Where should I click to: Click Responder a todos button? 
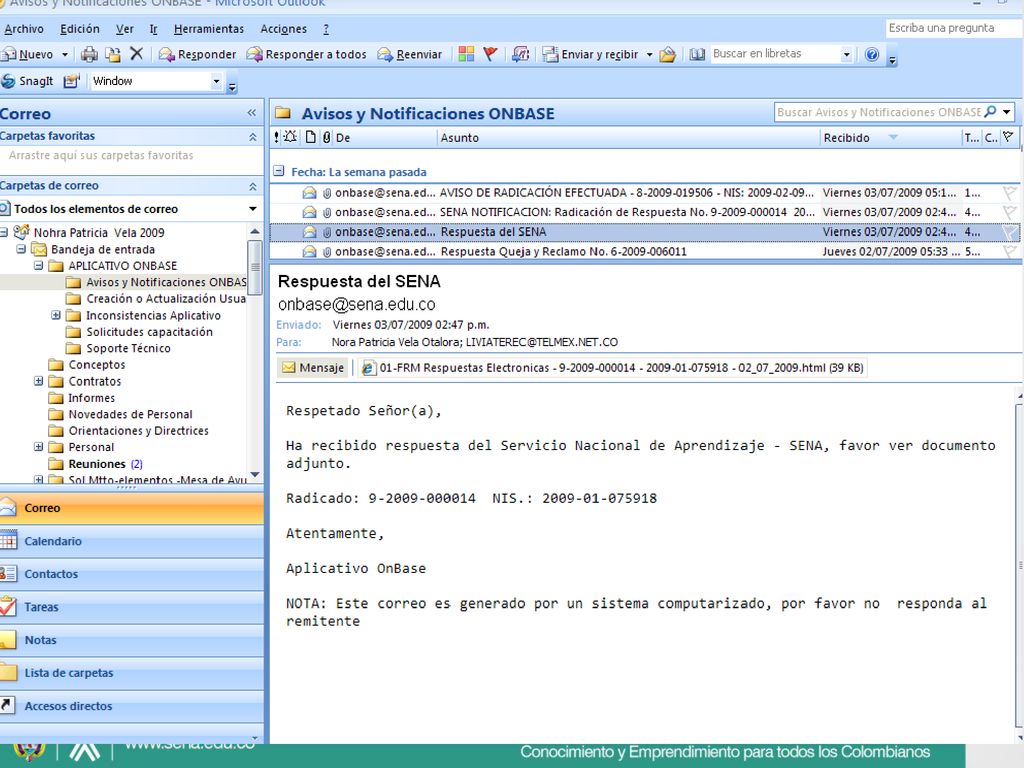point(306,54)
